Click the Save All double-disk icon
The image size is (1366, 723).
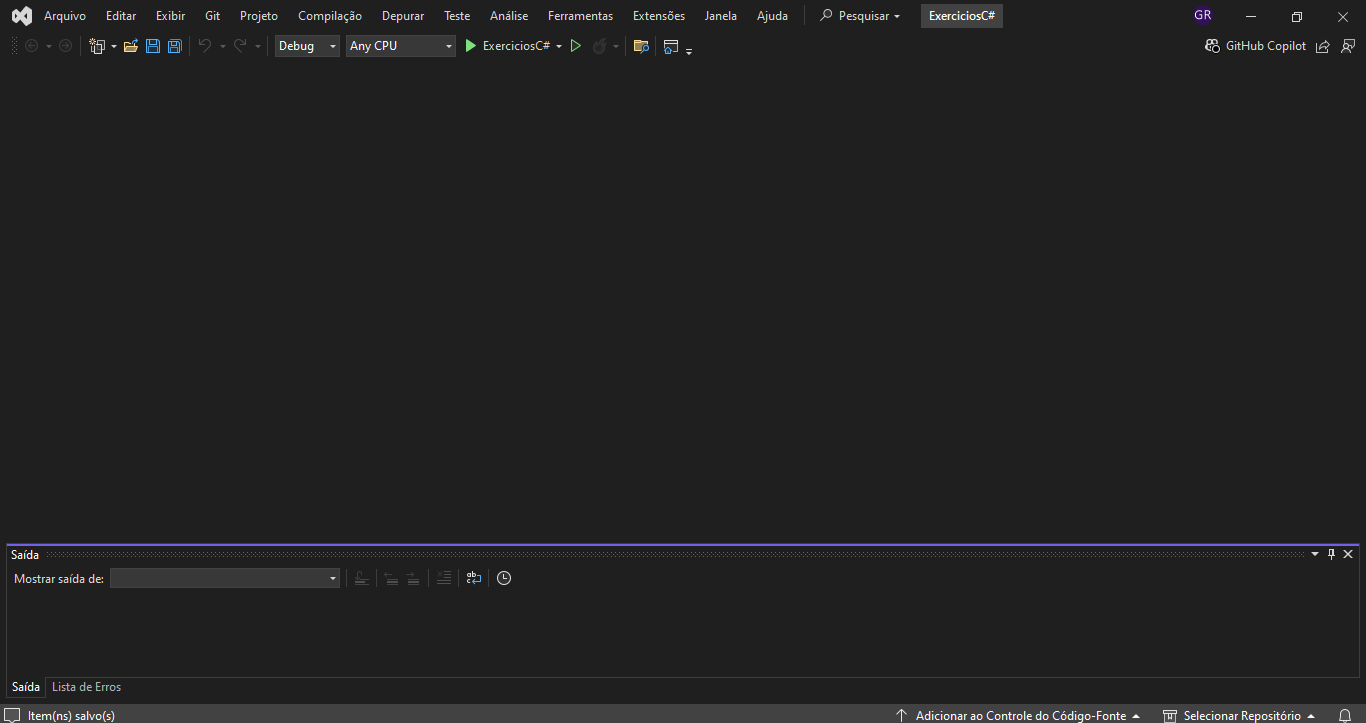(174, 46)
